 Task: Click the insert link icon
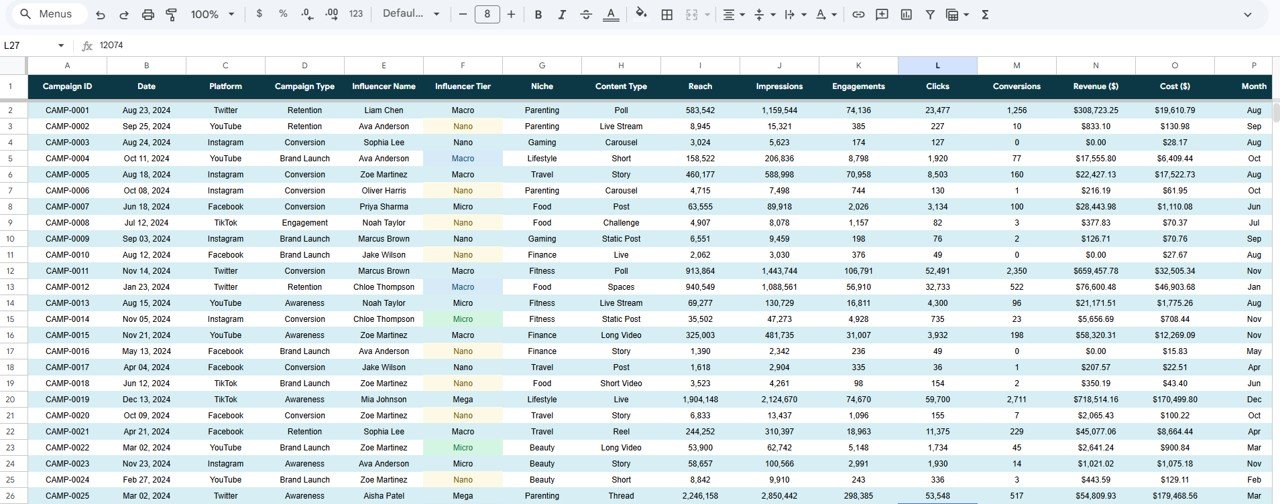(858, 15)
